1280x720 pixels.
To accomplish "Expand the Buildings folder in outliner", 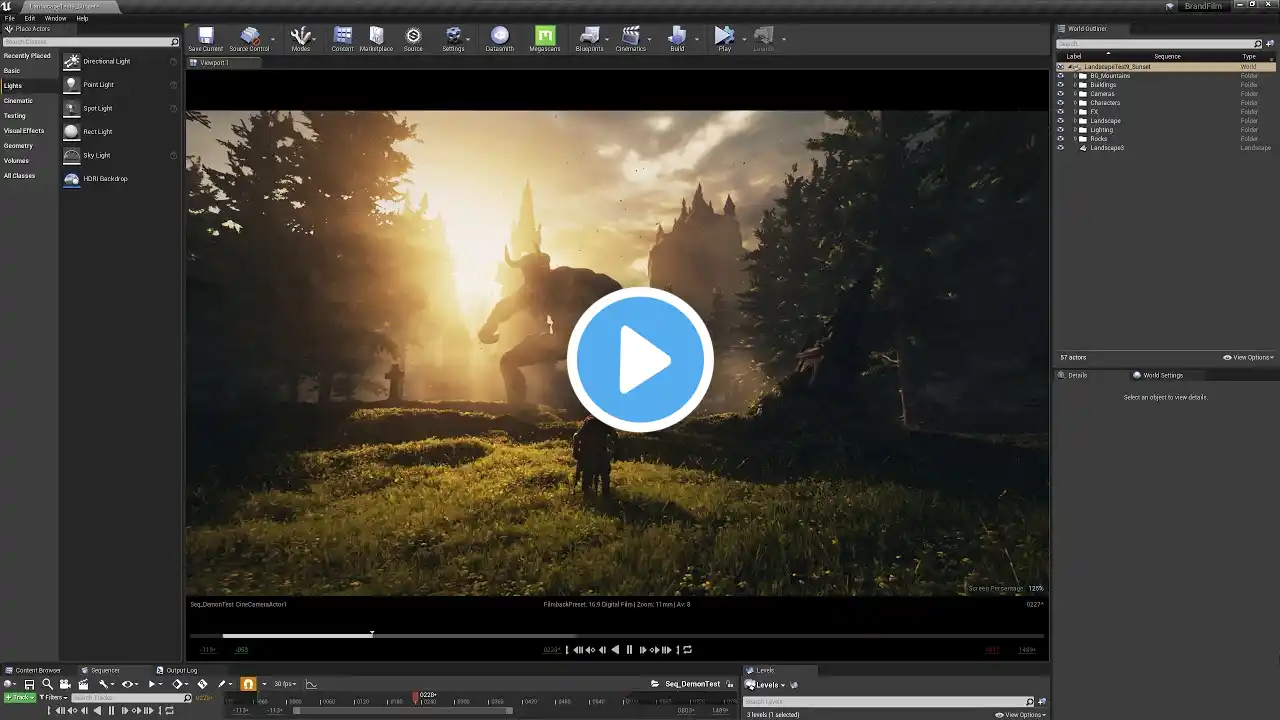I will coord(1075,85).
